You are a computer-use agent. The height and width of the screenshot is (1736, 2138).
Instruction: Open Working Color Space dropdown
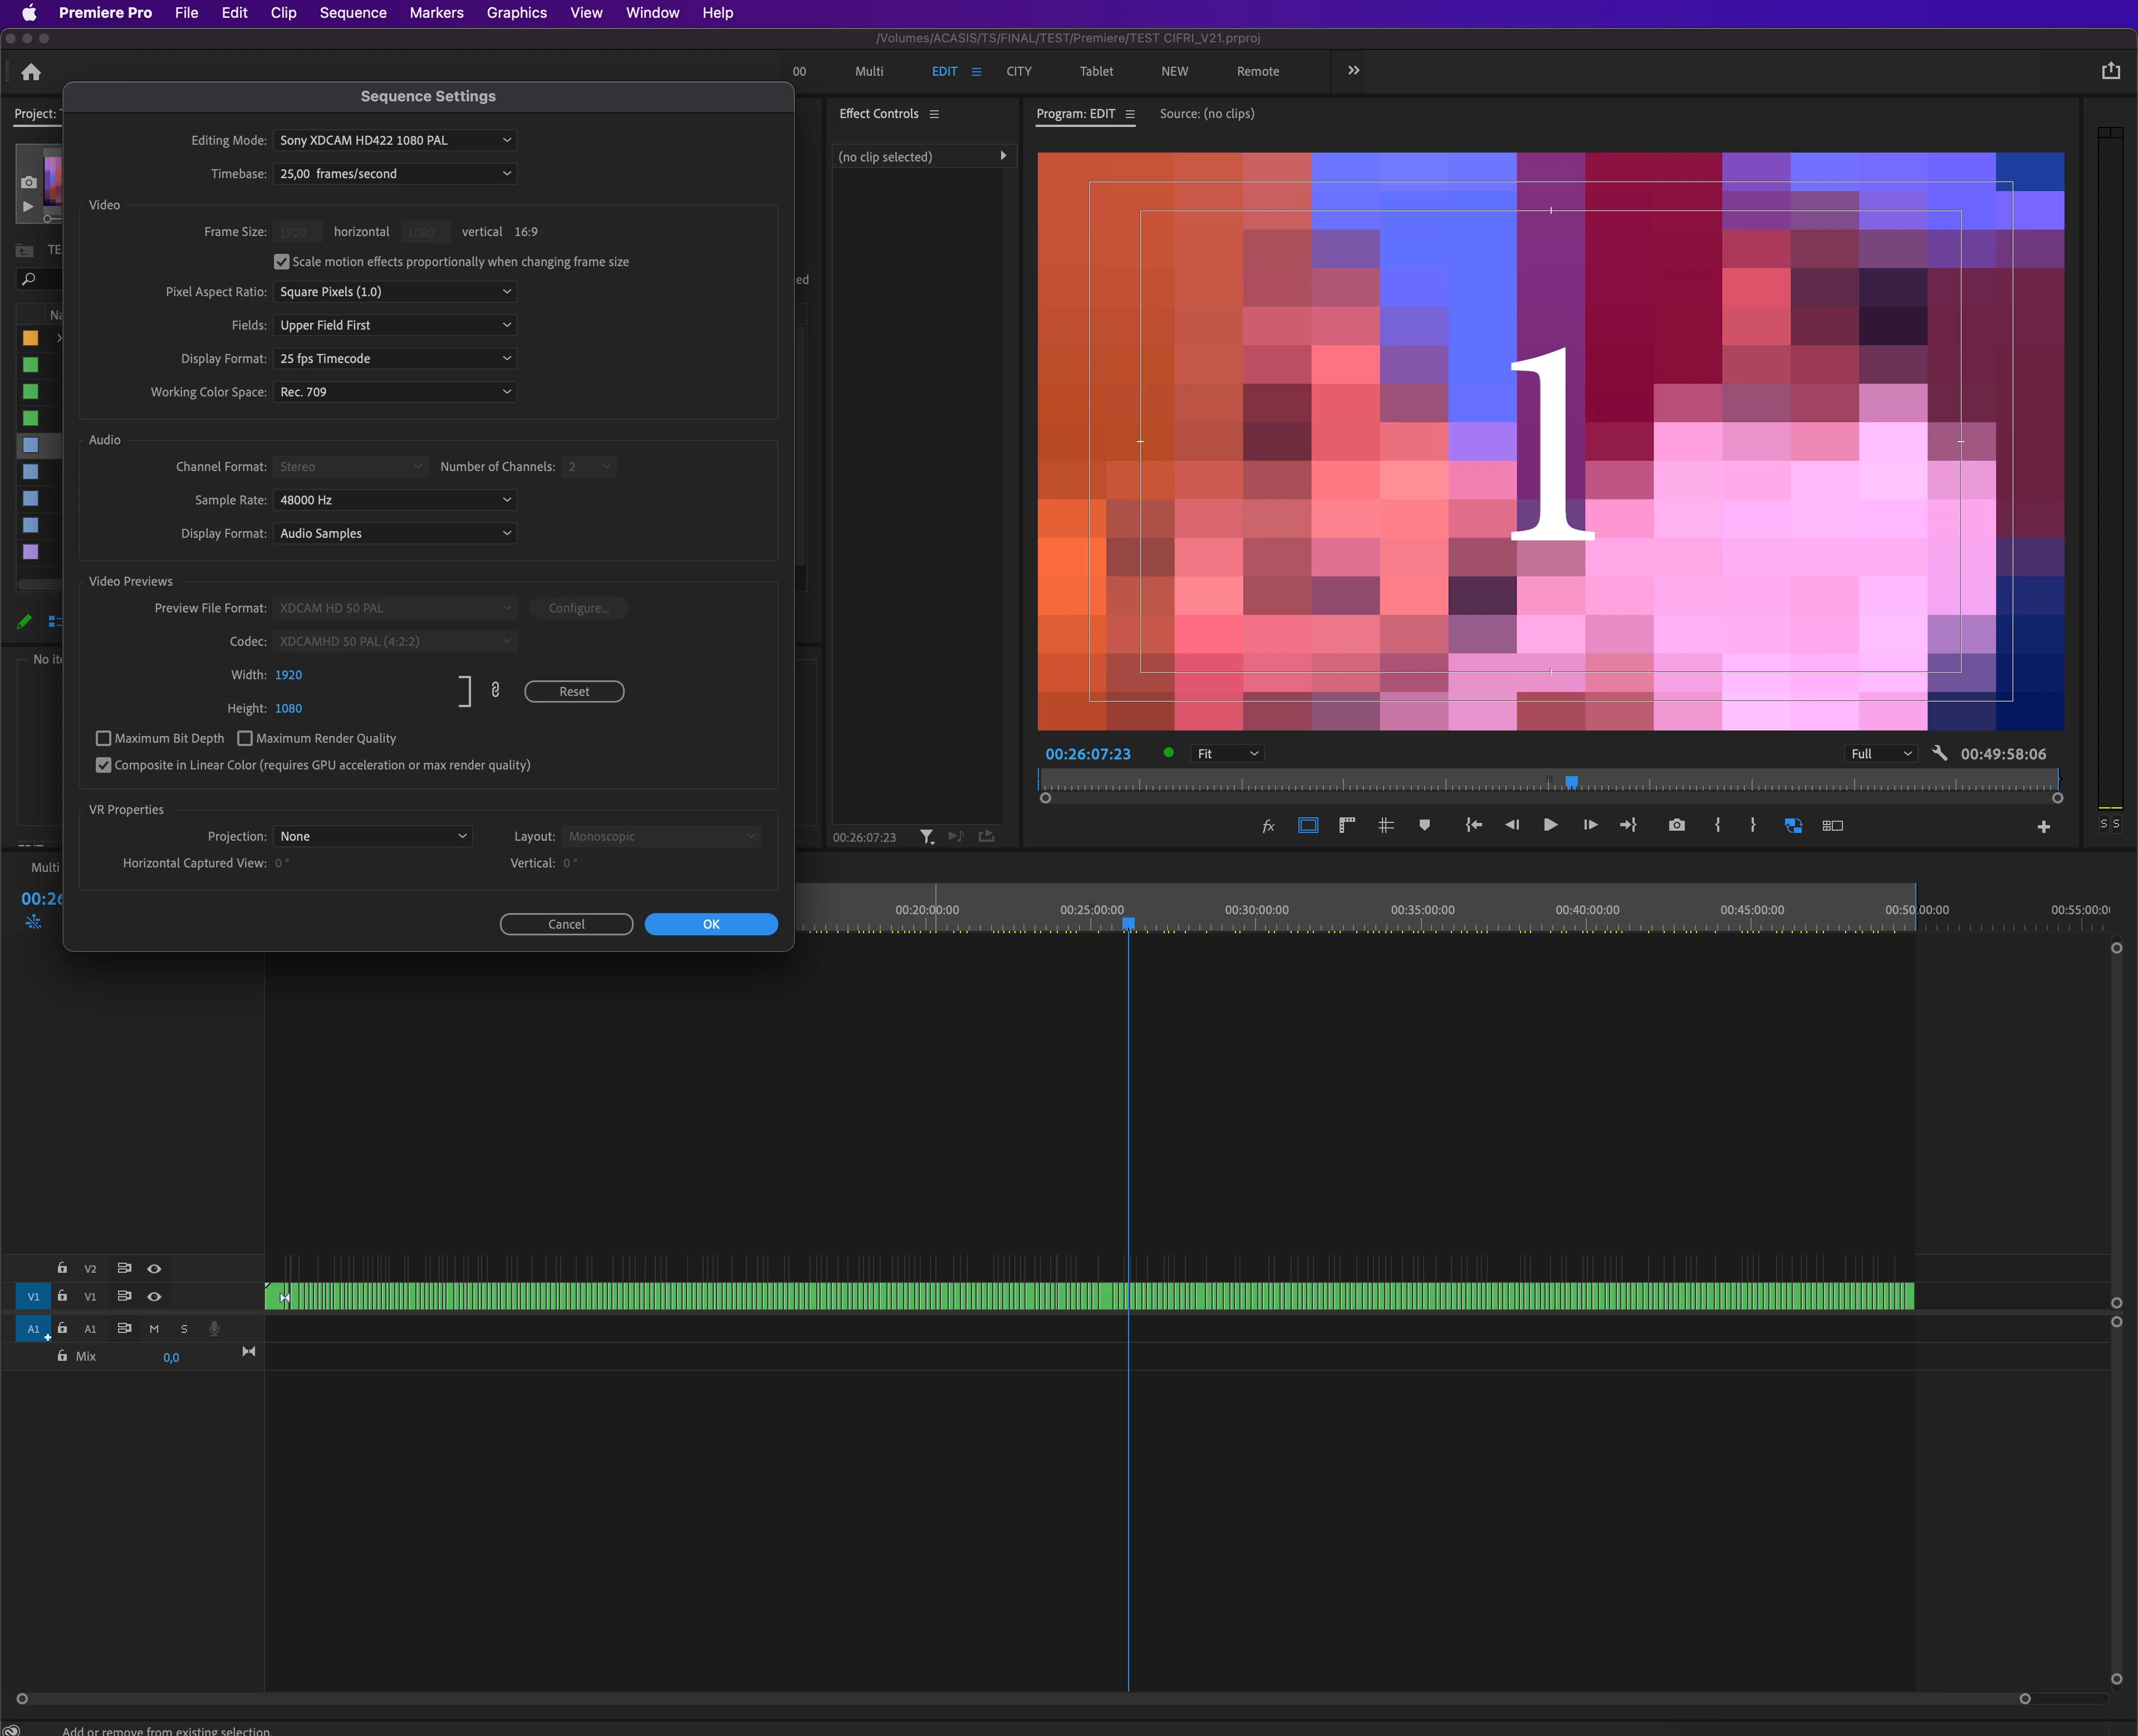click(x=395, y=392)
